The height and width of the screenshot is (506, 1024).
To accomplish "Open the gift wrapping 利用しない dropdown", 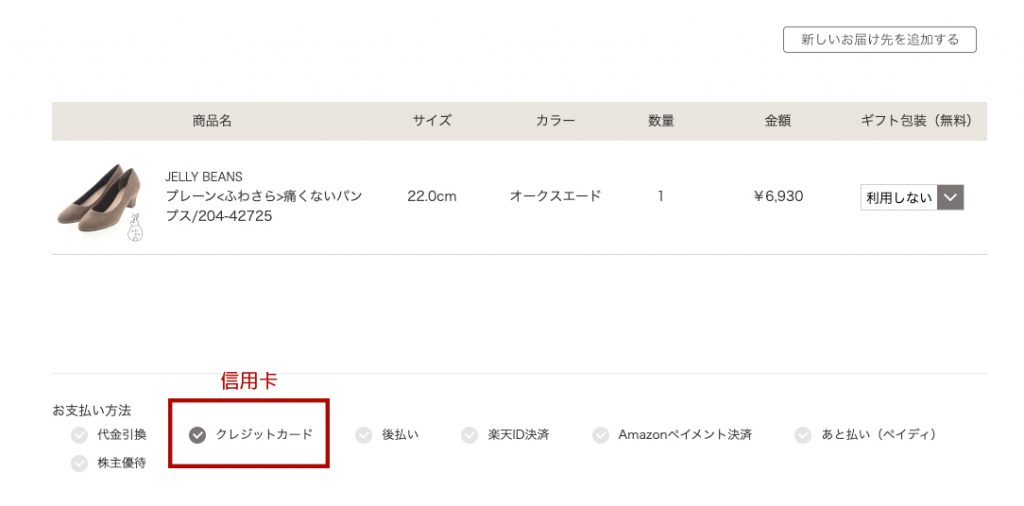I will 912,197.
